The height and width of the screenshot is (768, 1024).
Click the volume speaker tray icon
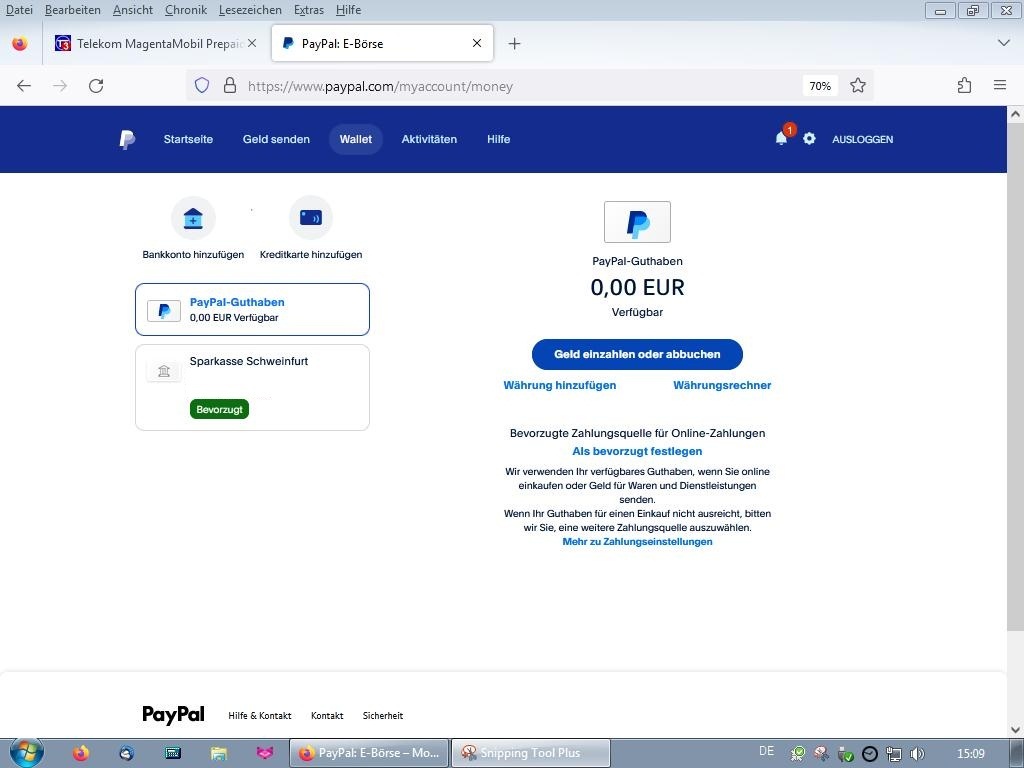pyautogui.click(x=918, y=754)
